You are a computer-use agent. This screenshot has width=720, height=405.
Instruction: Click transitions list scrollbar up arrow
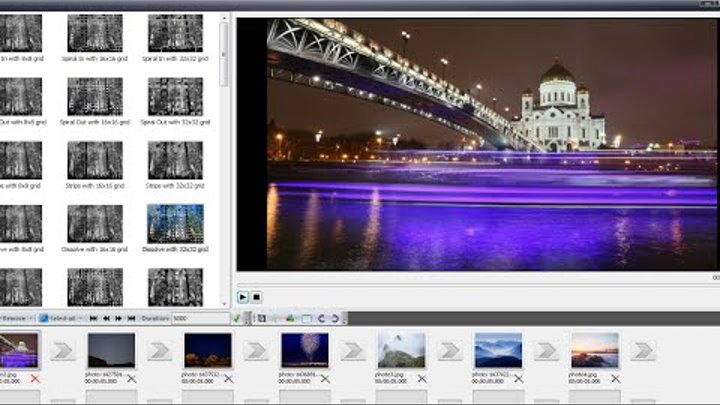click(224, 18)
